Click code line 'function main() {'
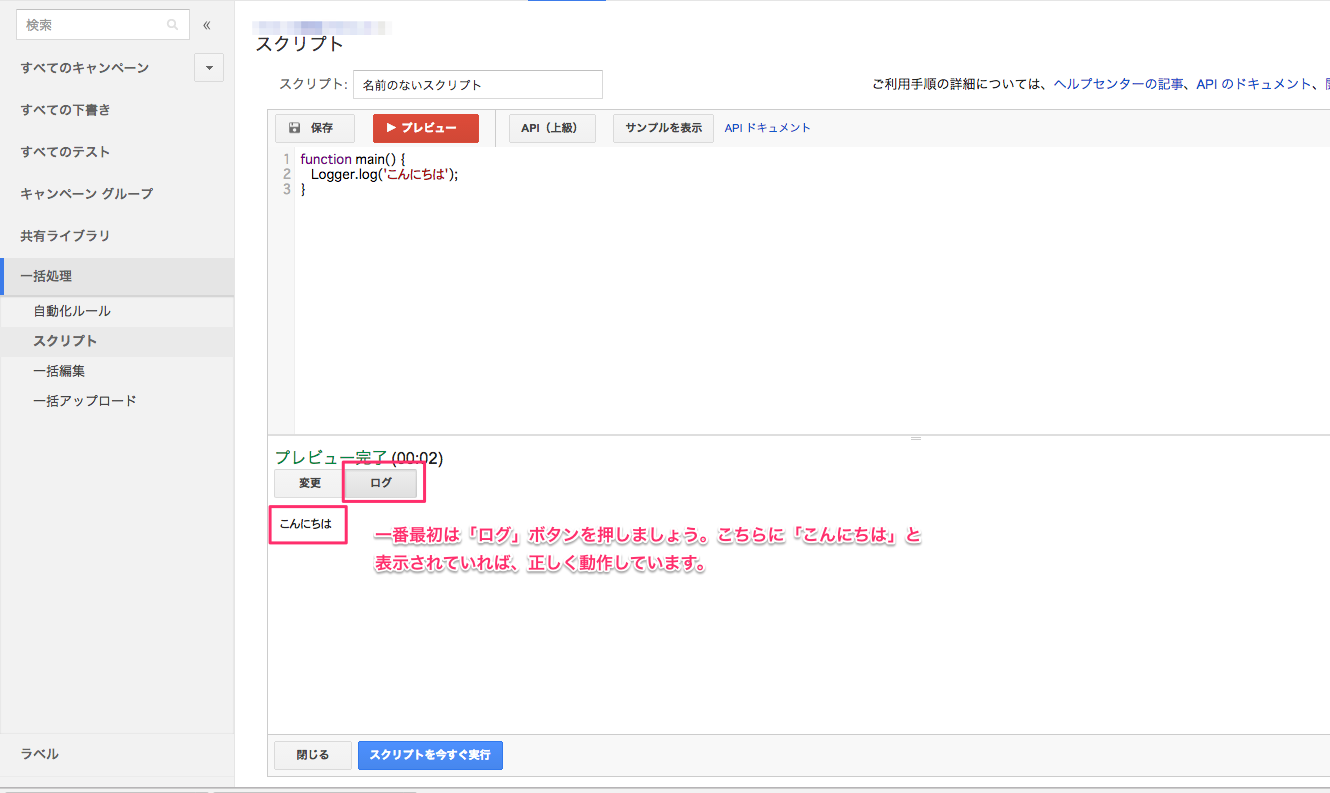This screenshot has width=1330, height=793. click(x=352, y=159)
